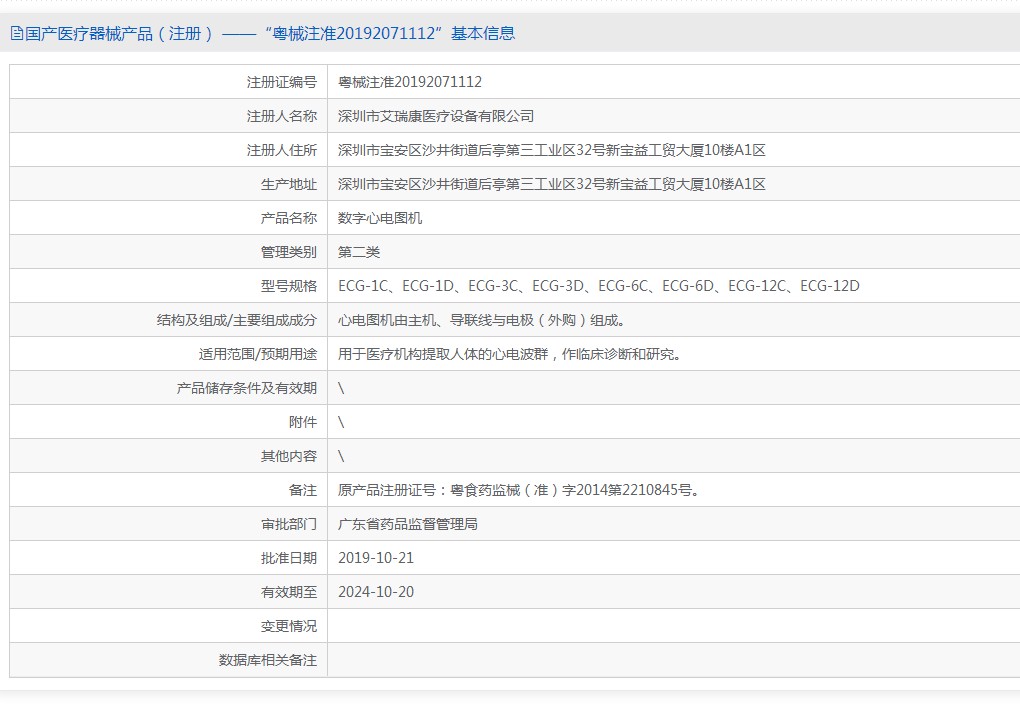The height and width of the screenshot is (708, 1020).
Task: Click the intended use text 用于医疗机构提取人体的心电波群
Action: click(510, 354)
